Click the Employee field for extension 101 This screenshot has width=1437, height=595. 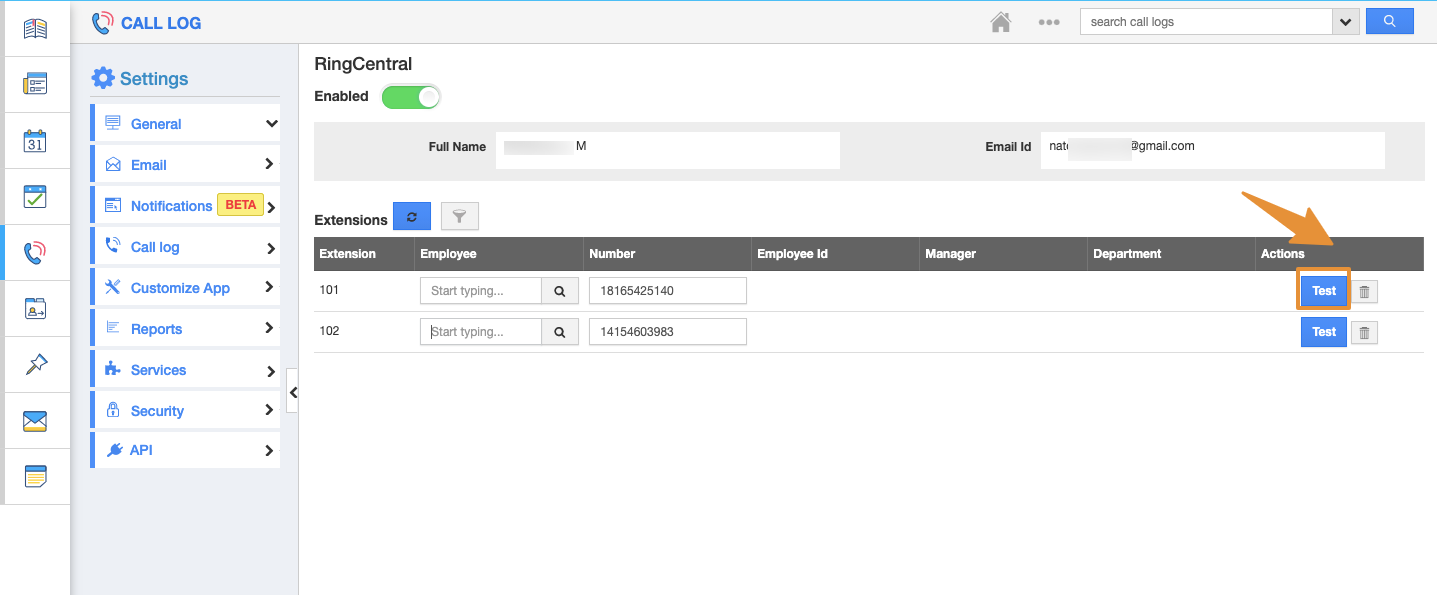[481, 291]
